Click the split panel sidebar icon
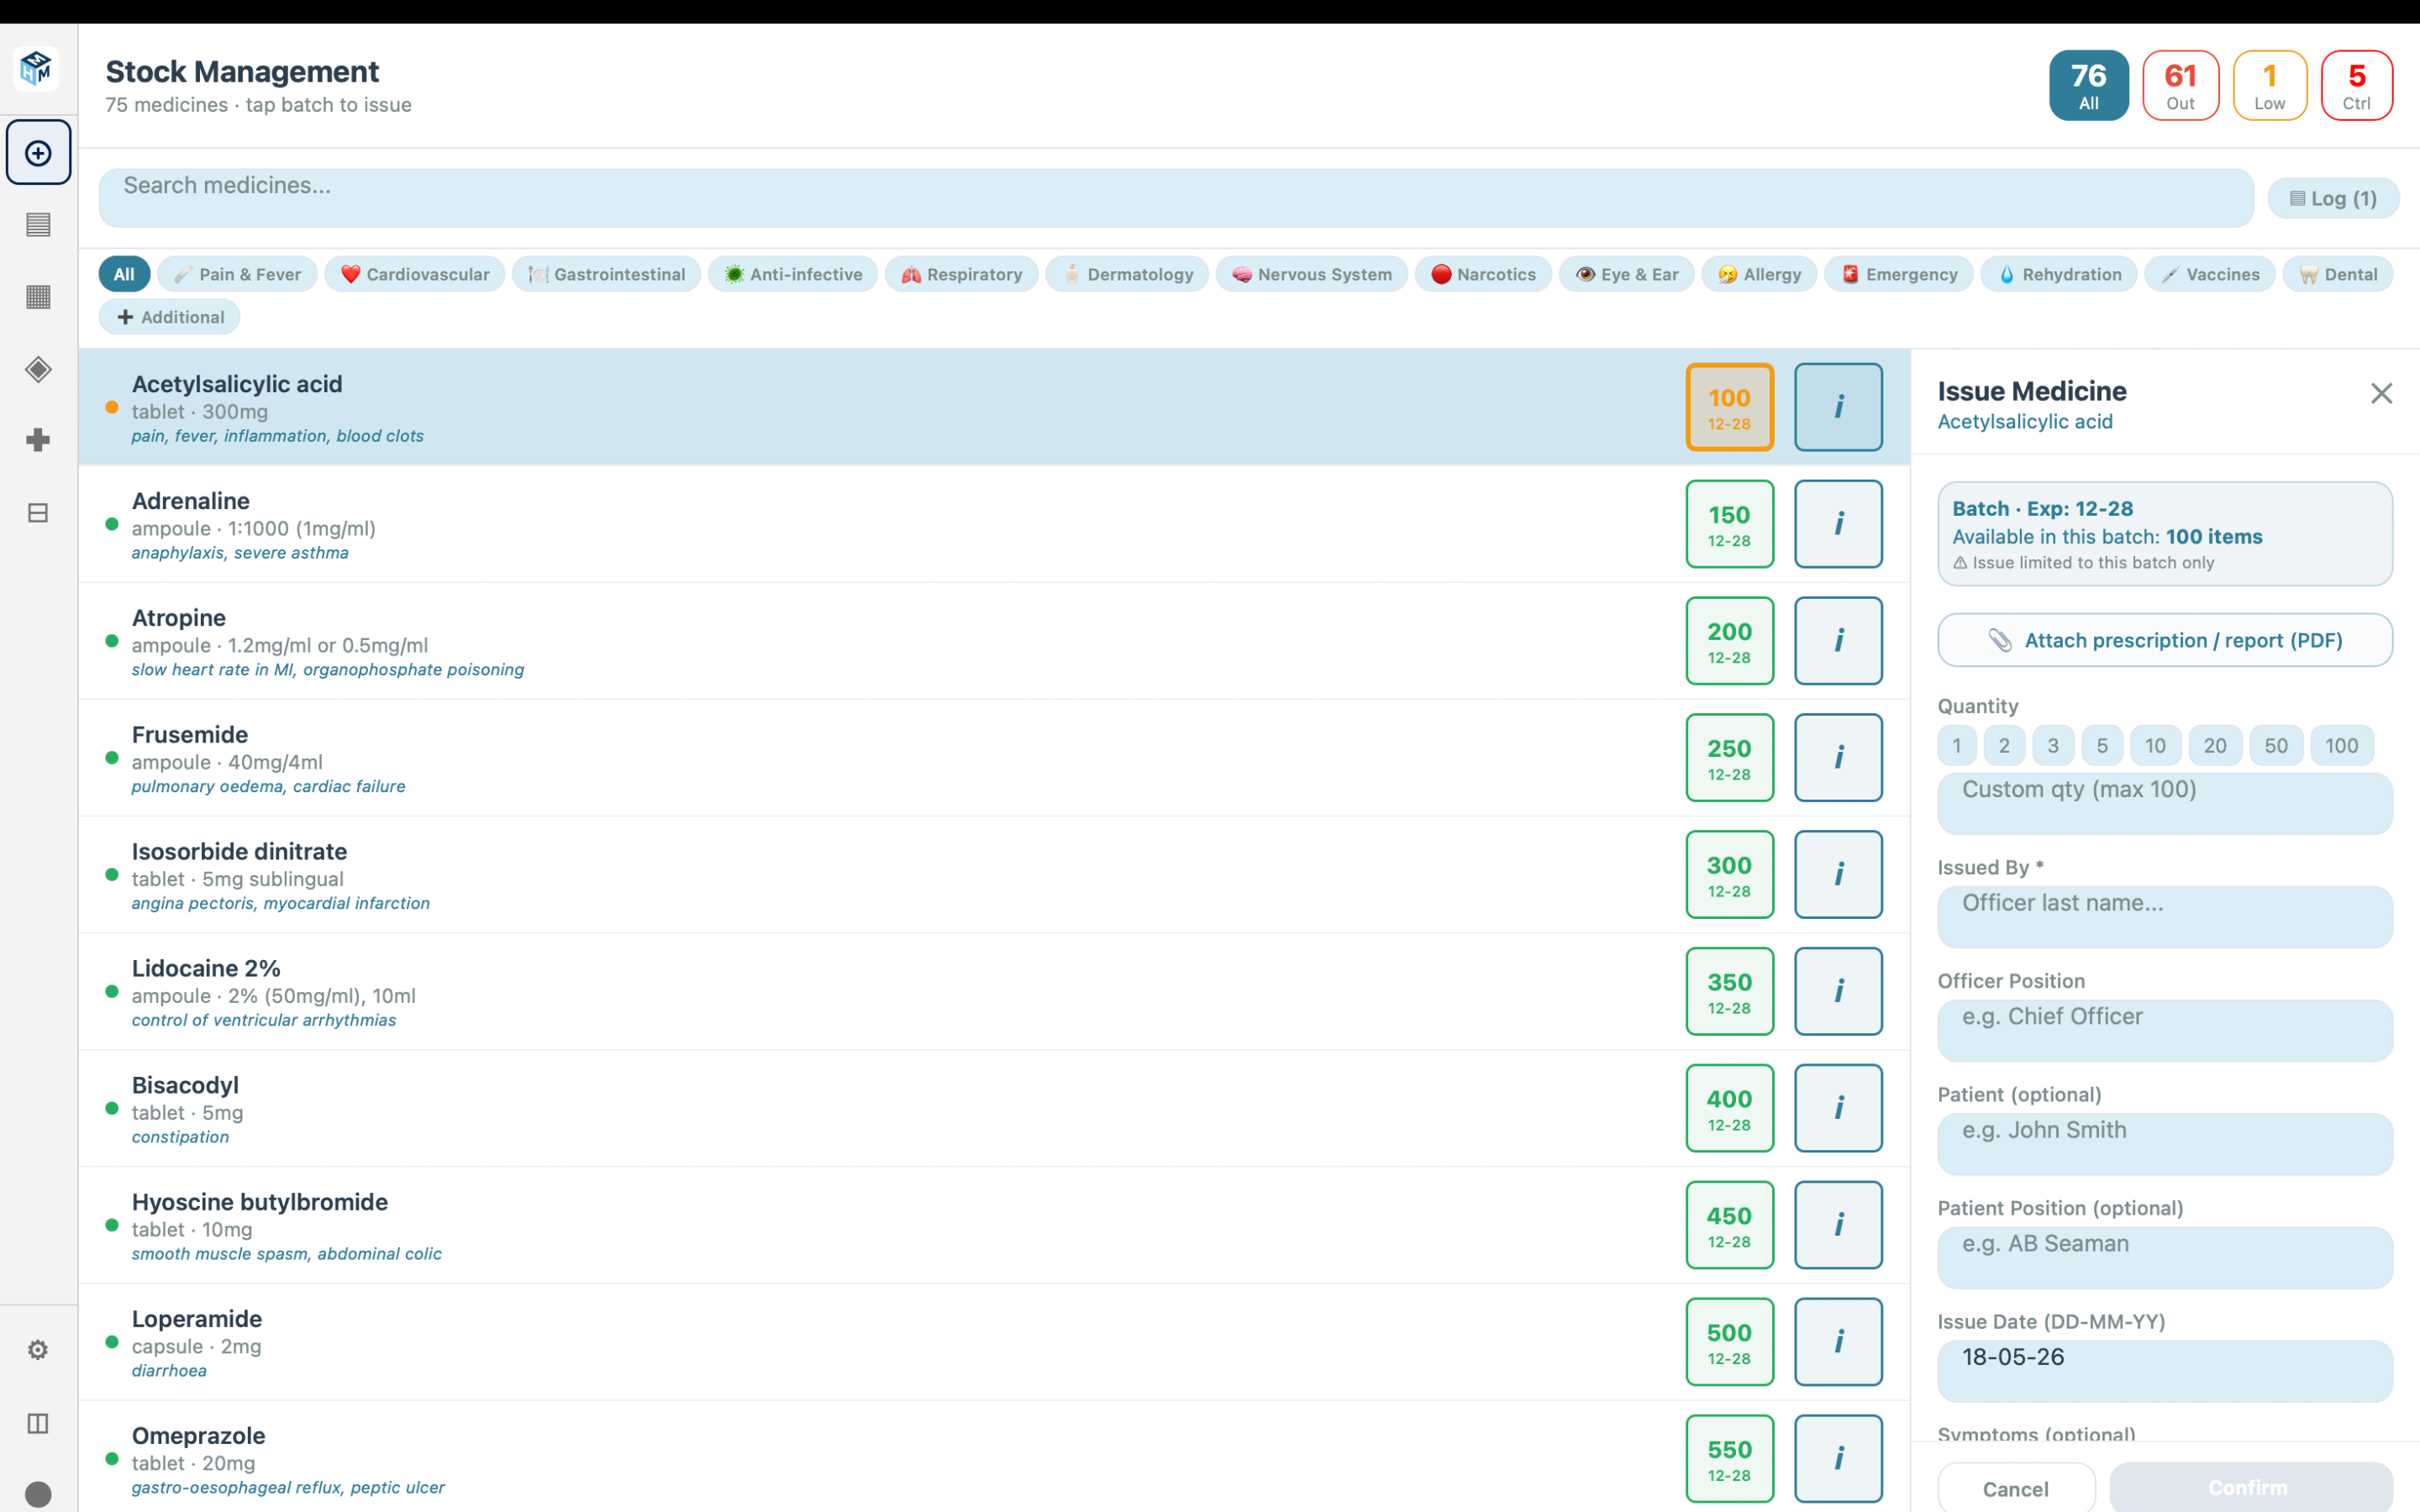The width and height of the screenshot is (2420, 1512). coord(38,1423)
